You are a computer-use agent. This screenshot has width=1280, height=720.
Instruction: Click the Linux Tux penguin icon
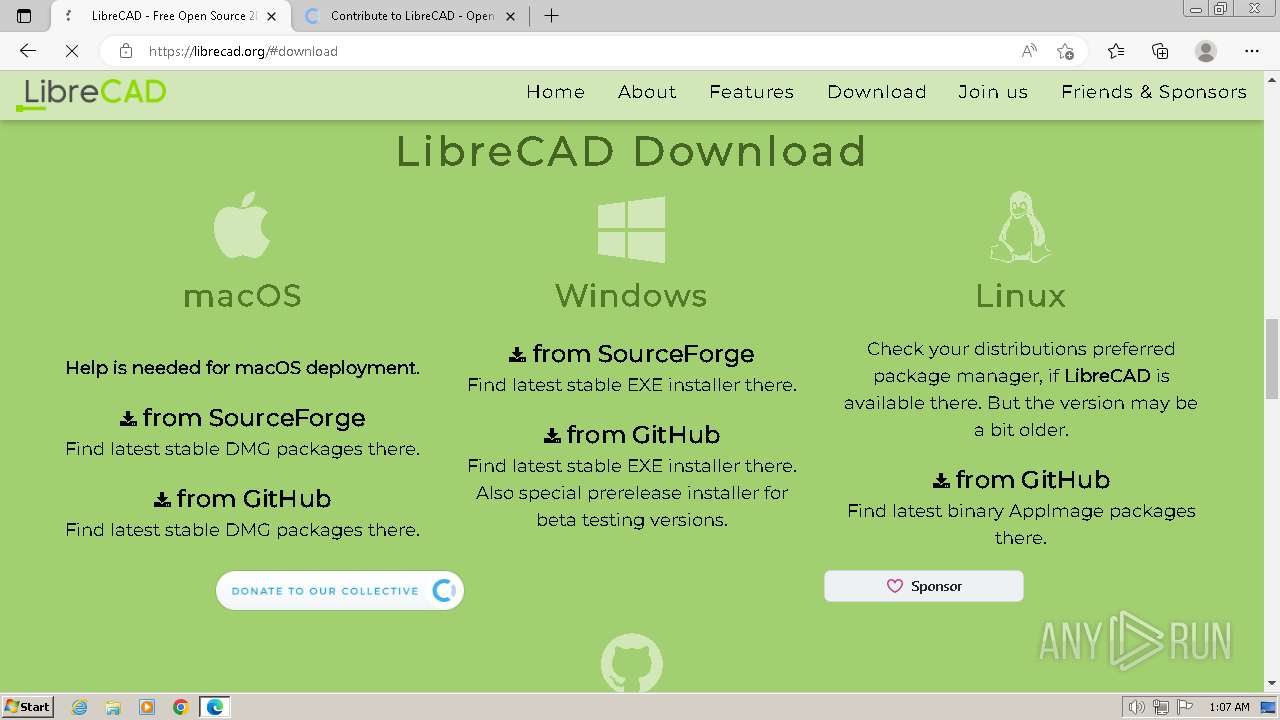(x=1020, y=227)
